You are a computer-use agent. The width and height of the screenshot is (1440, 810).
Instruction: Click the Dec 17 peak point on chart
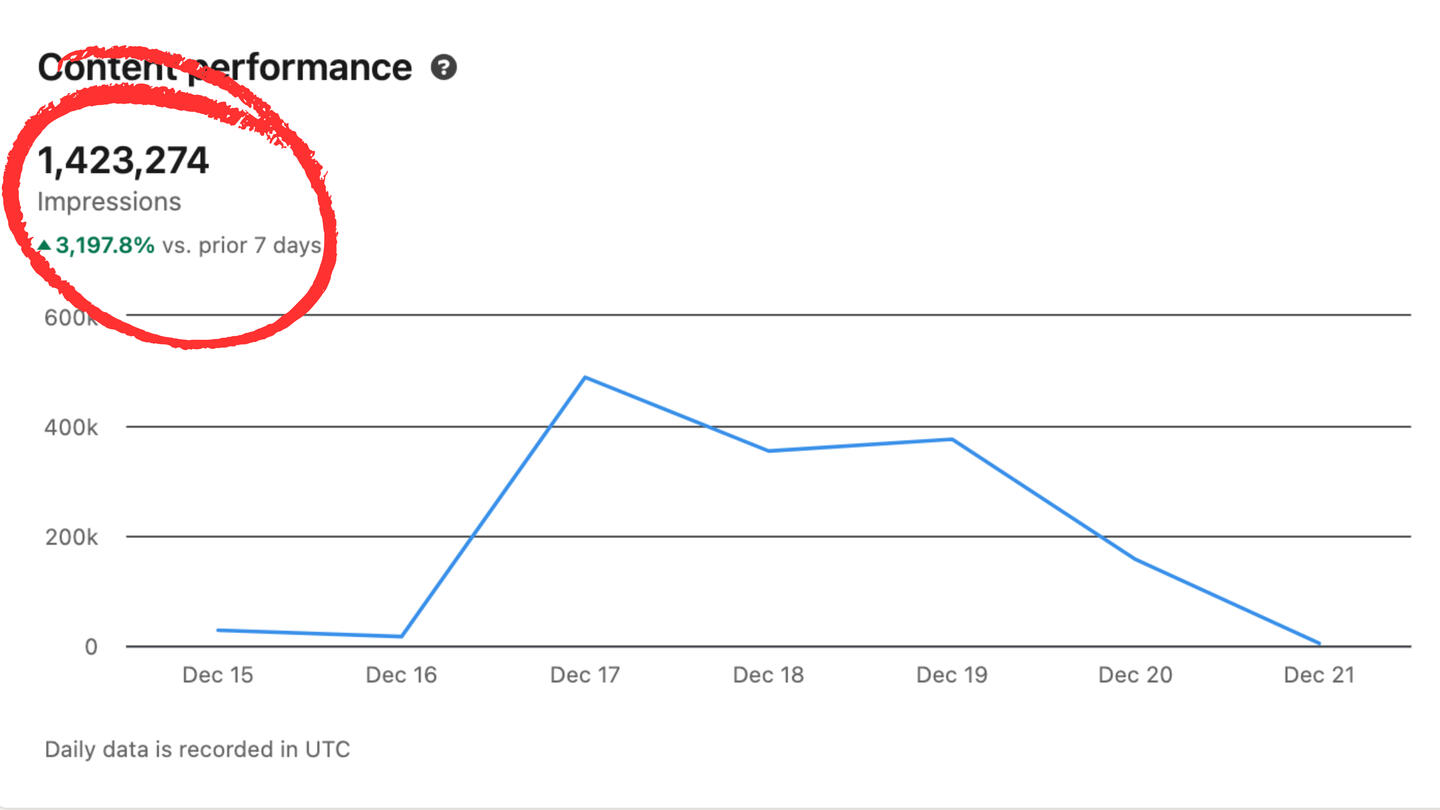click(585, 377)
